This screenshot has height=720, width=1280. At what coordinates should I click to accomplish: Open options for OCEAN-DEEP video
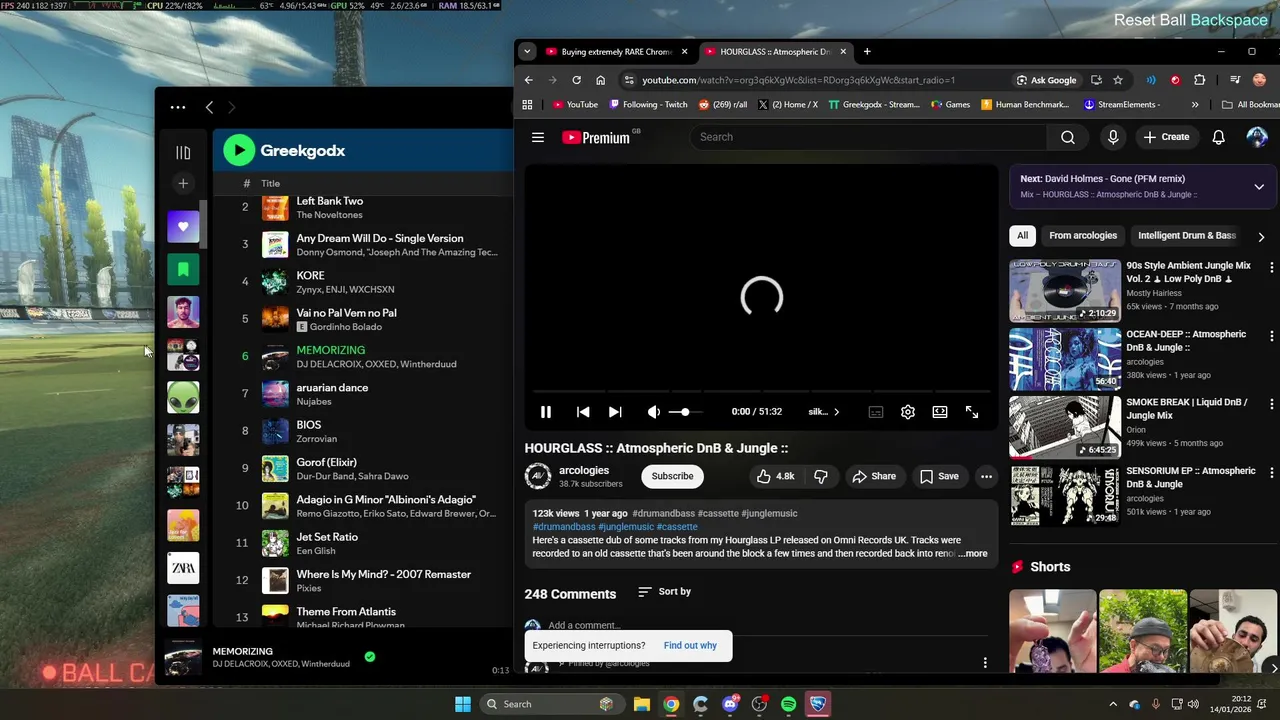(1271, 336)
